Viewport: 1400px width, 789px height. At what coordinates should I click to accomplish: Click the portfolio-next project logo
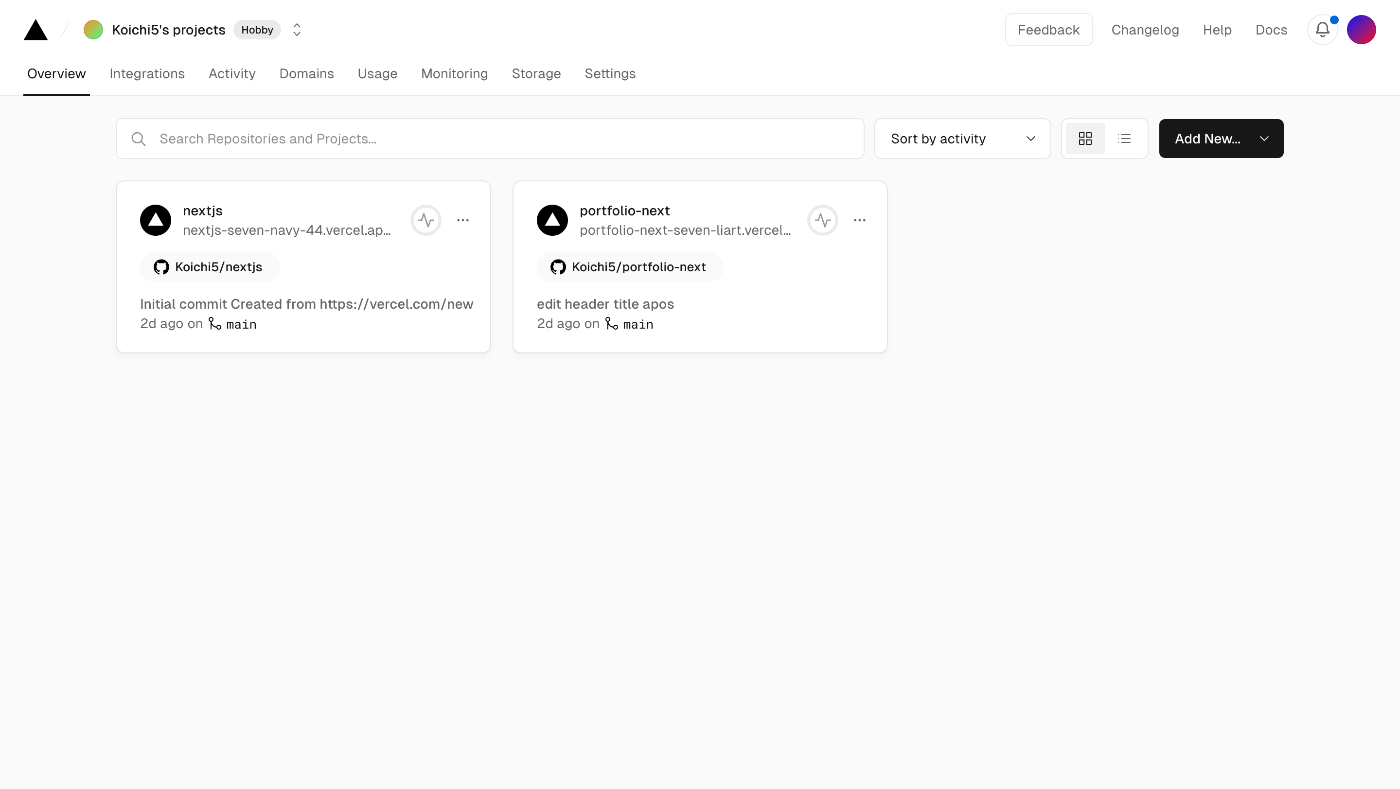click(552, 220)
